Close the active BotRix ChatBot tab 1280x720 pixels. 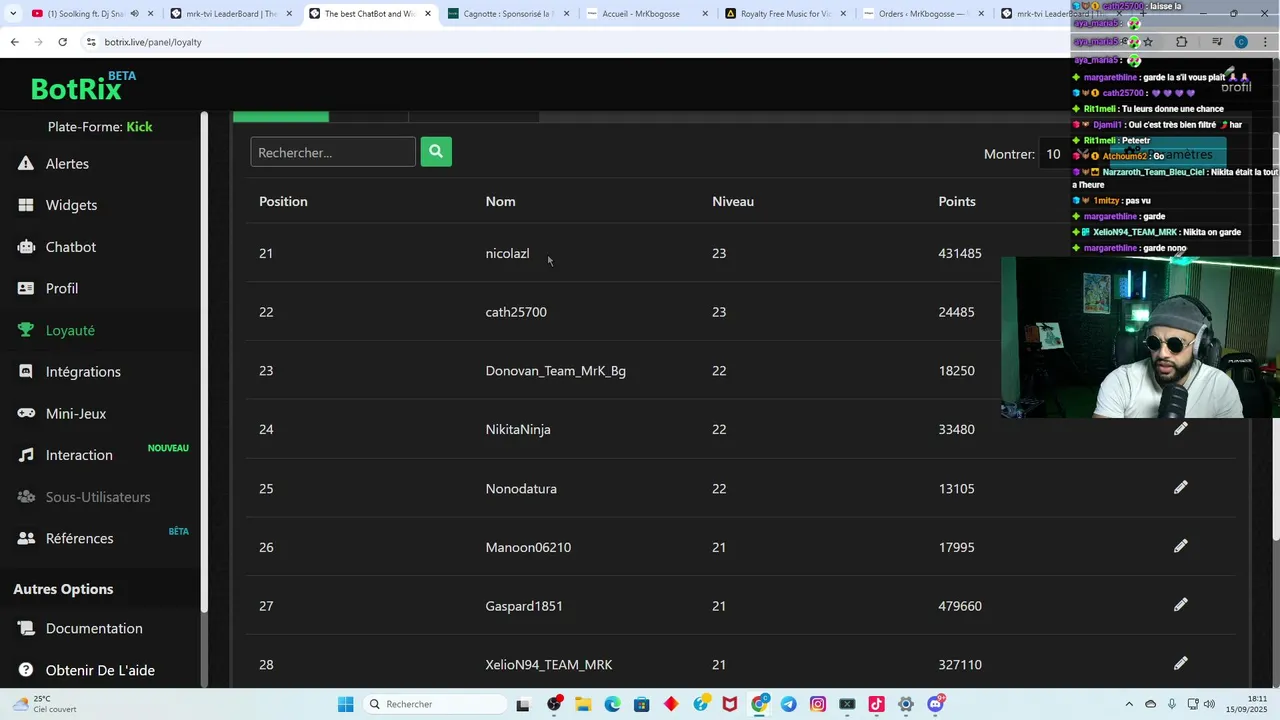pos(428,14)
